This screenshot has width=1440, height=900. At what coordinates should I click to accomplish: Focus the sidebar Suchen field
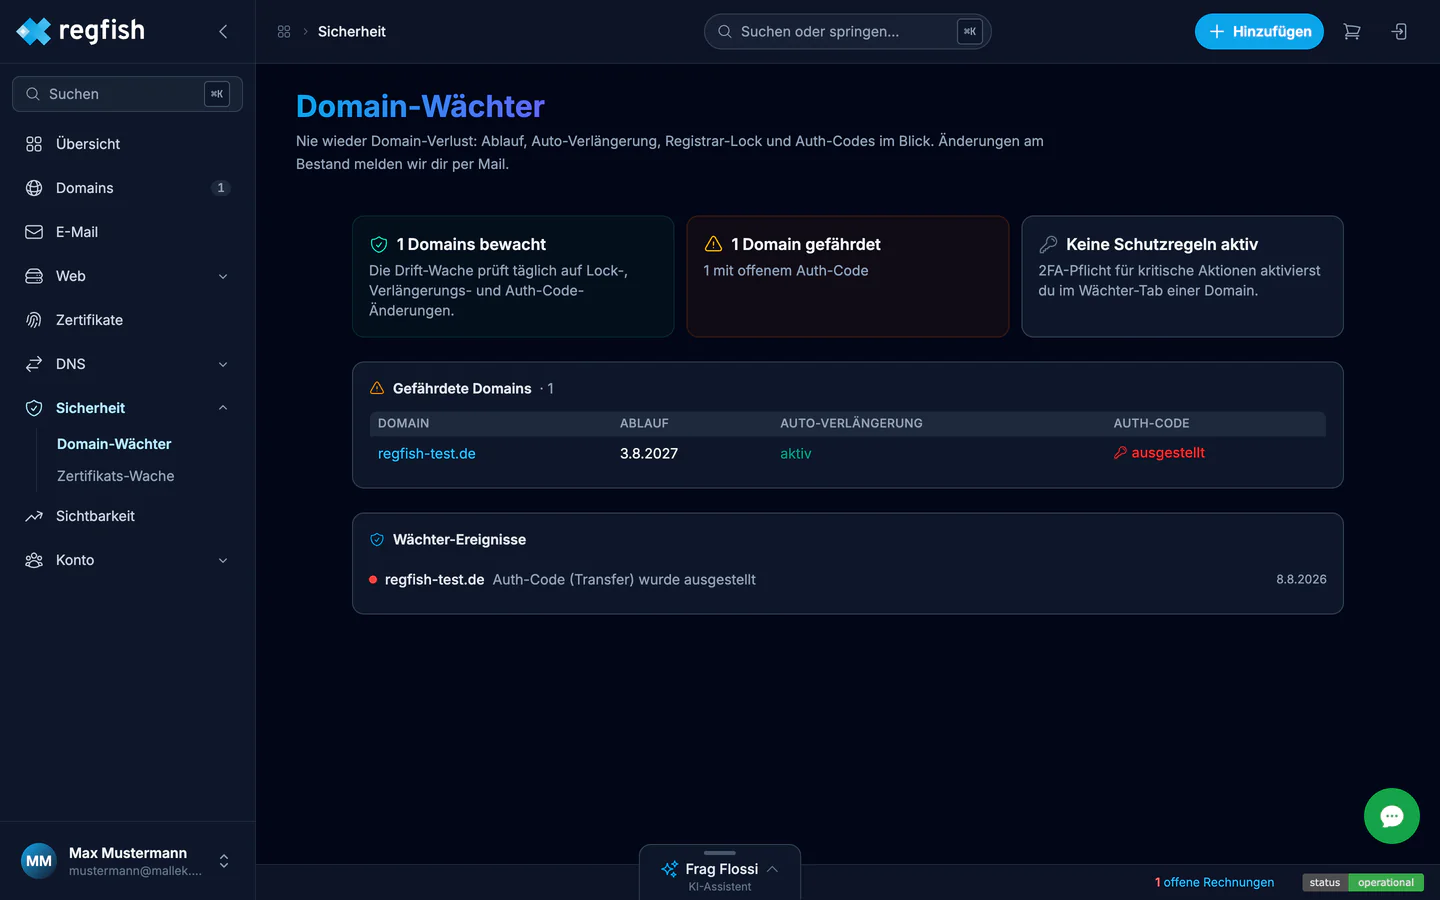(127, 94)
